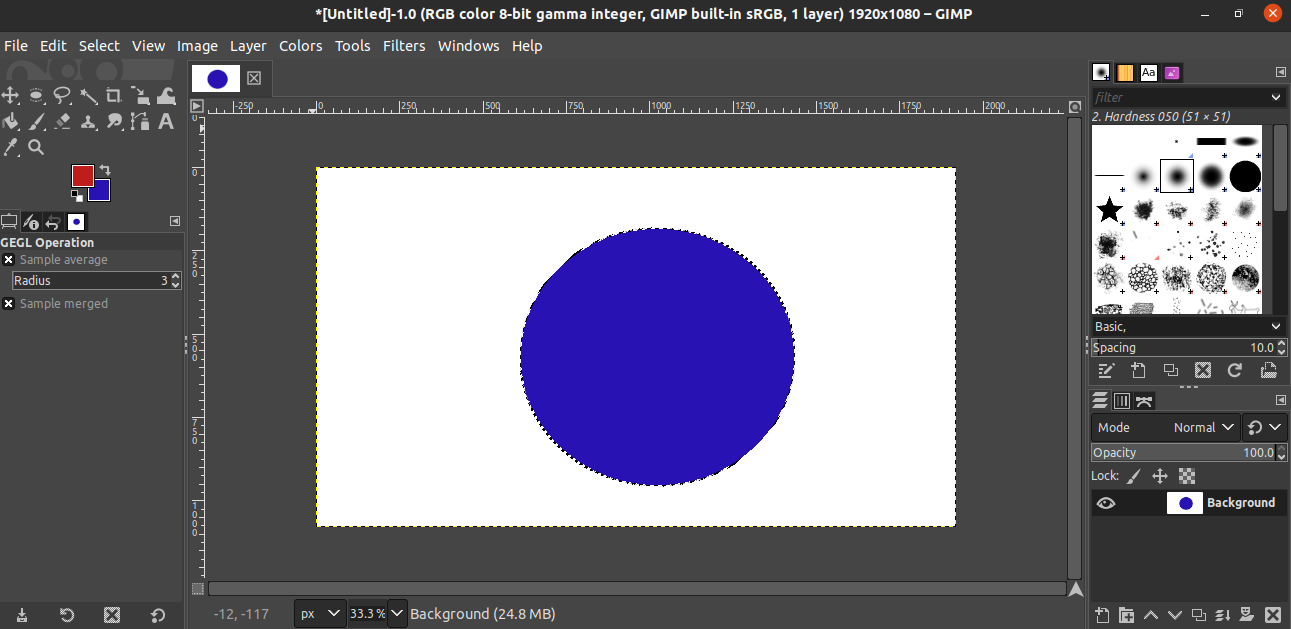Switch to the Fonts tab
This screenshot has width=1291, height=629.
coord(1149,72)
